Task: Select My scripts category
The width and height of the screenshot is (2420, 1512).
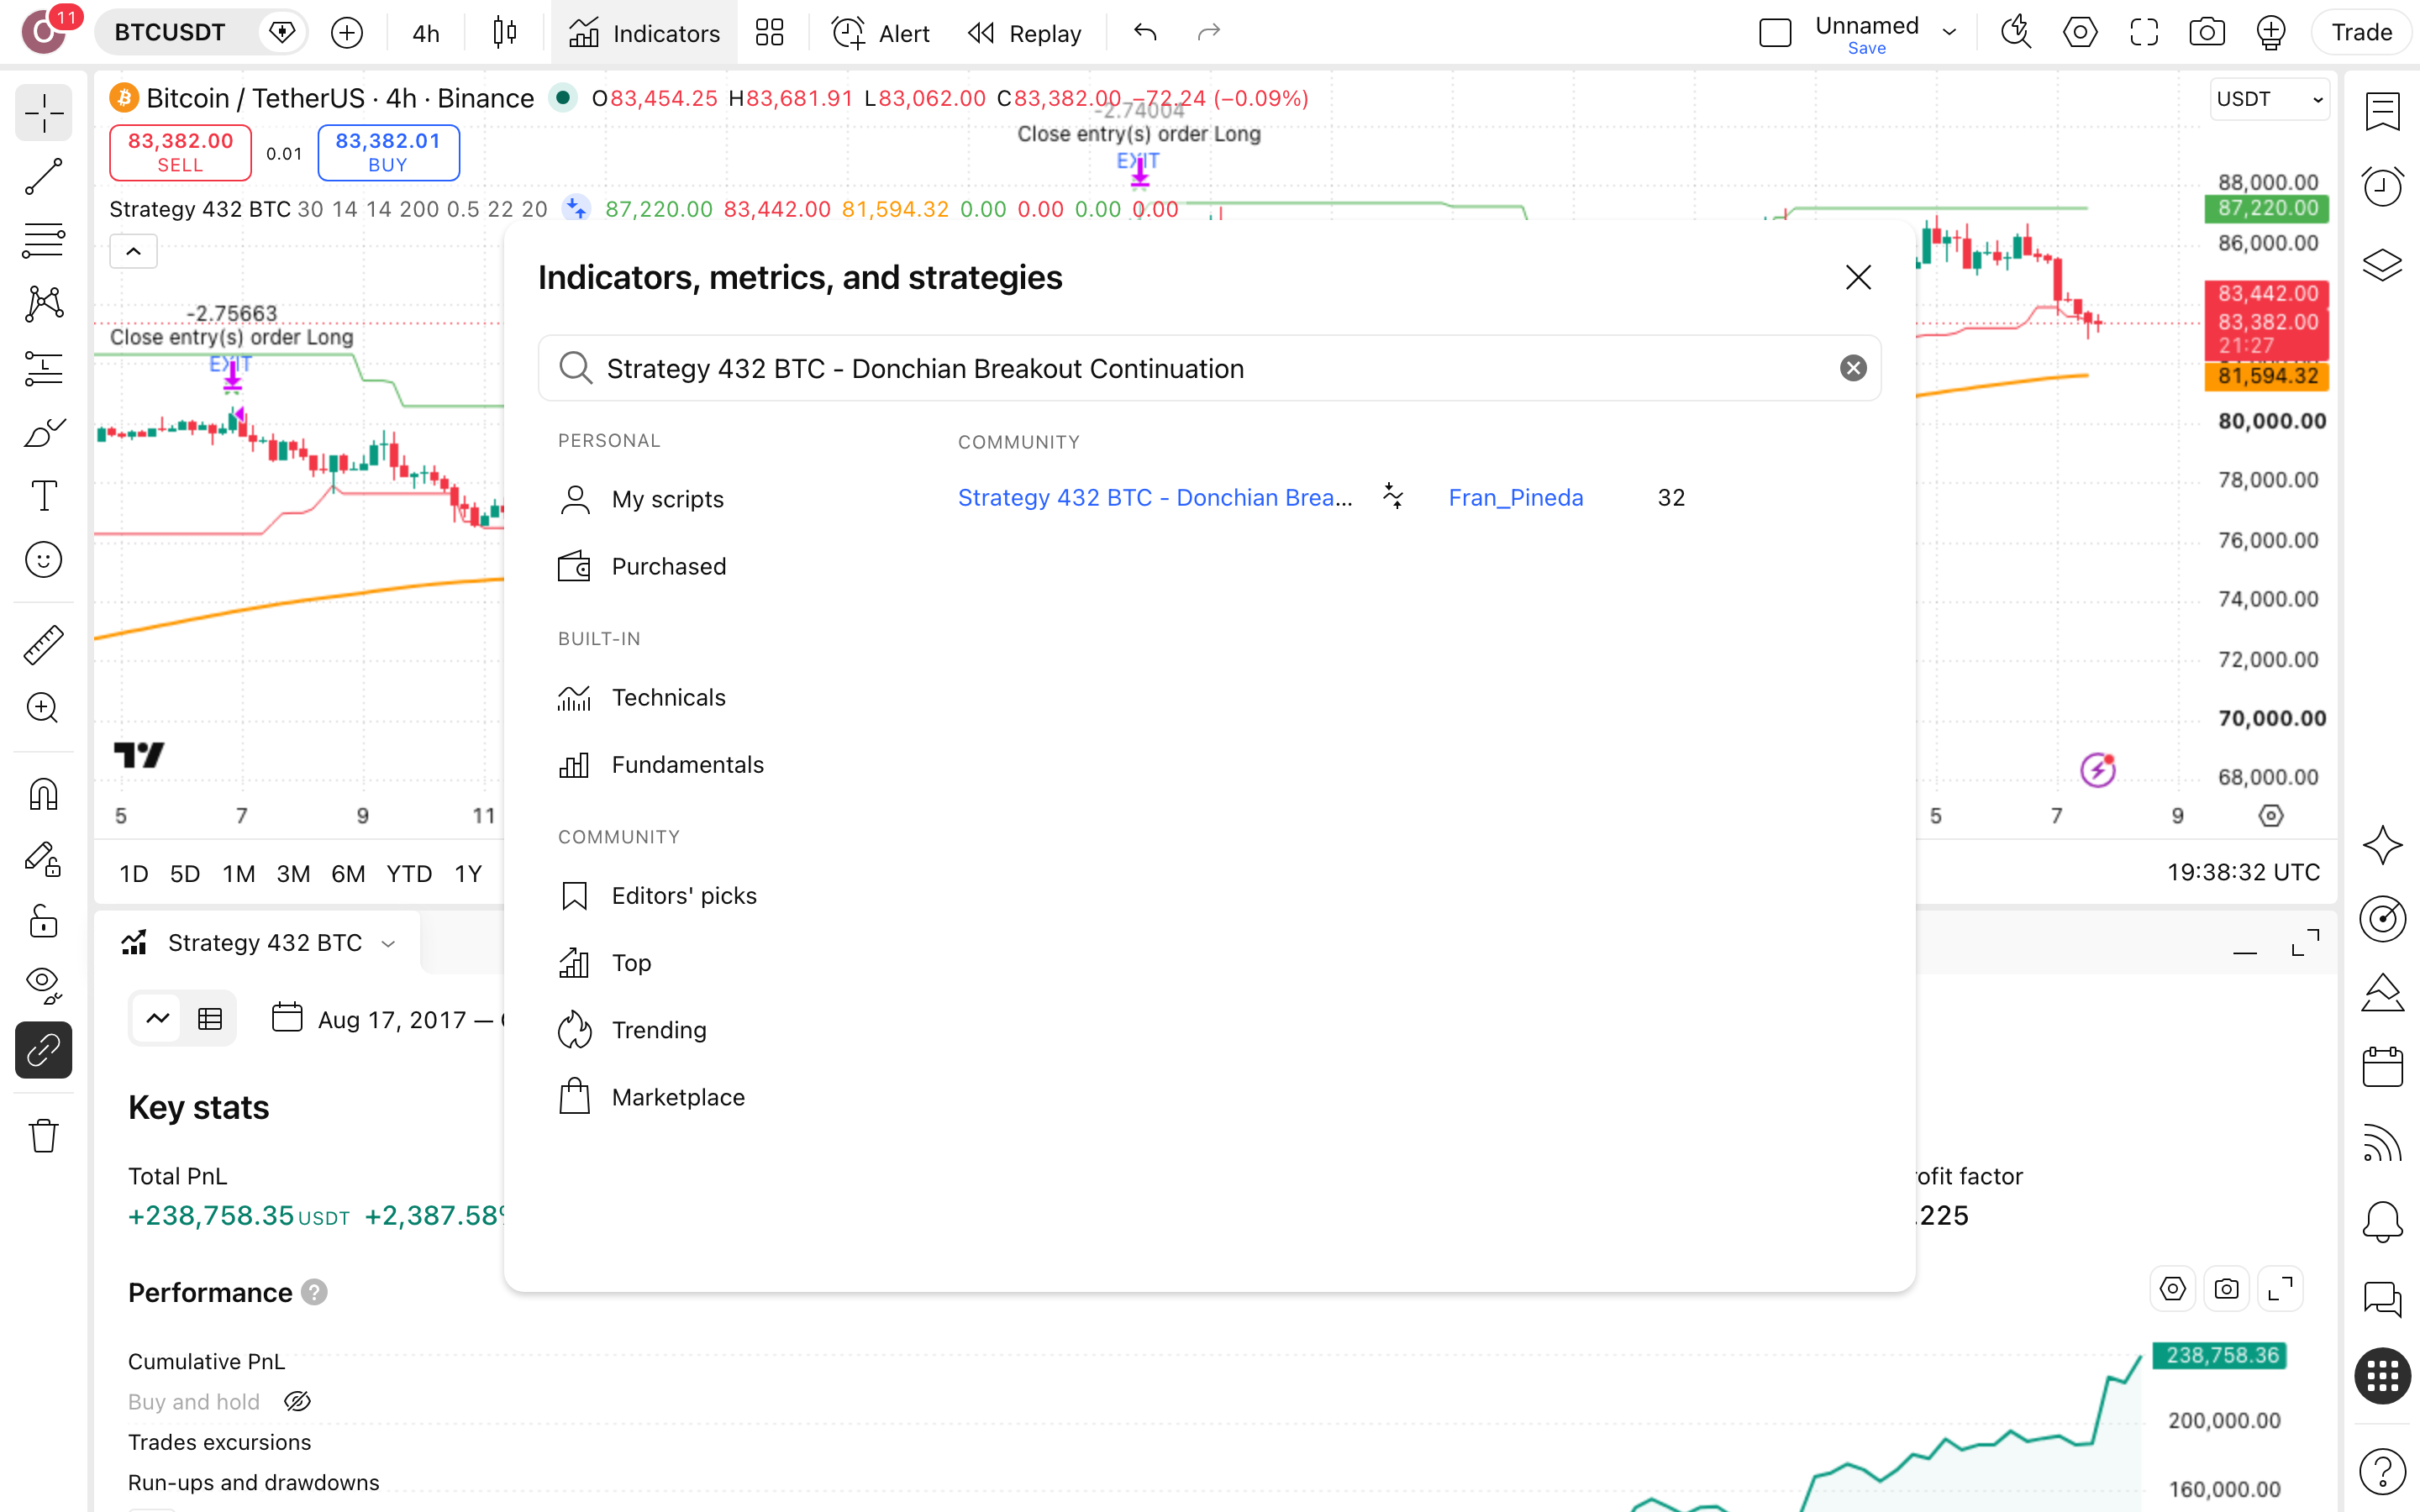Action: tap(642, 499)
